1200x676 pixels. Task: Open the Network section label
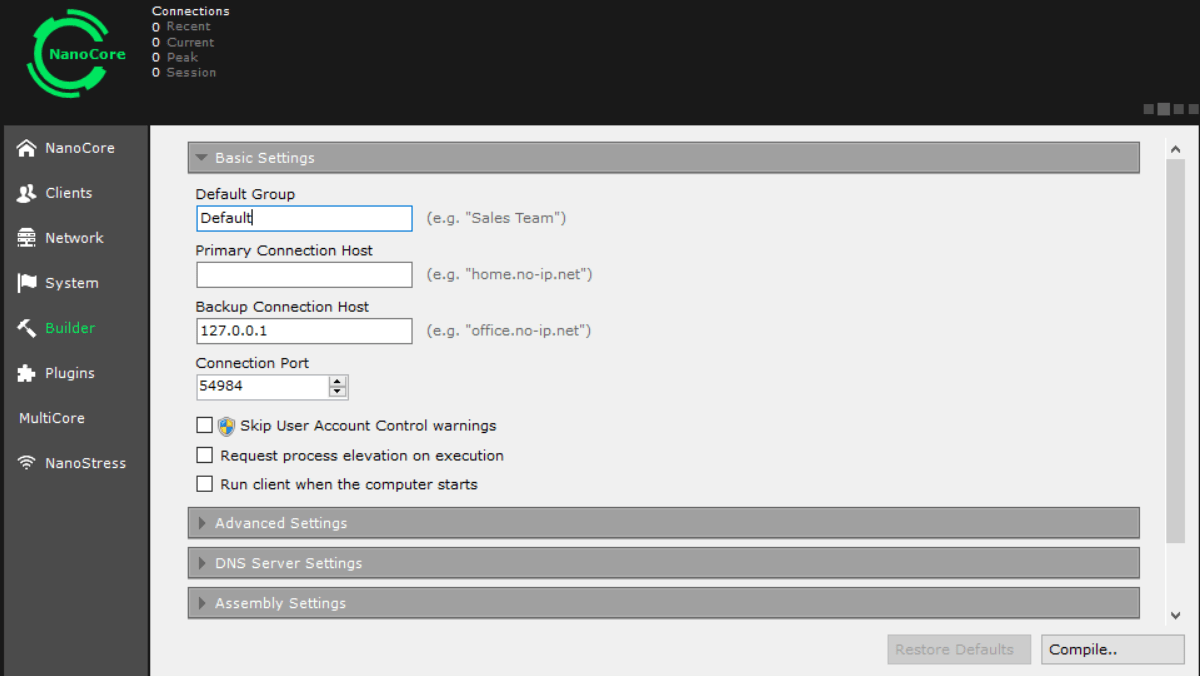point(74,238)
